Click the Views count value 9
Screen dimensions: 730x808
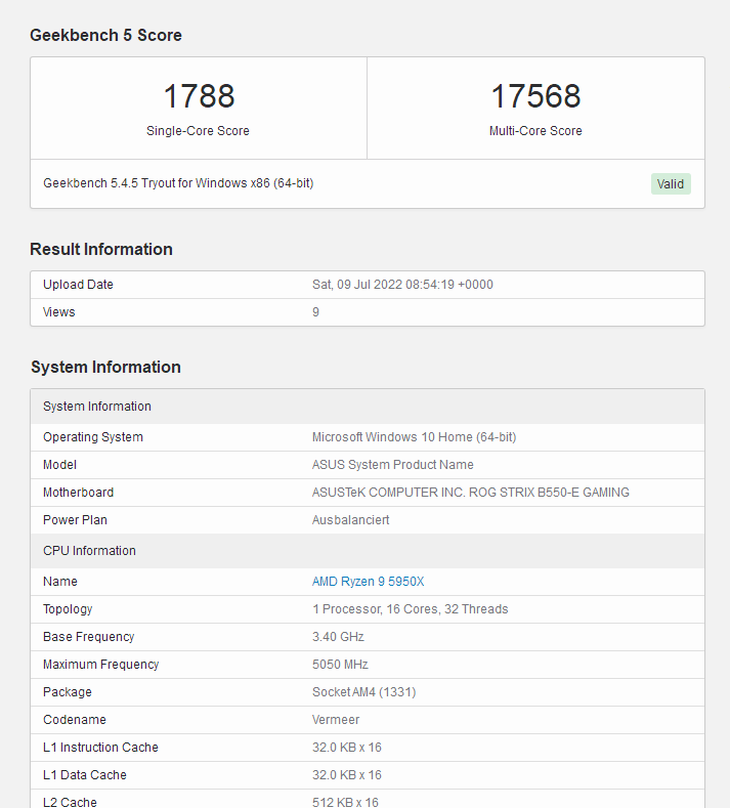tap(316, 312)
